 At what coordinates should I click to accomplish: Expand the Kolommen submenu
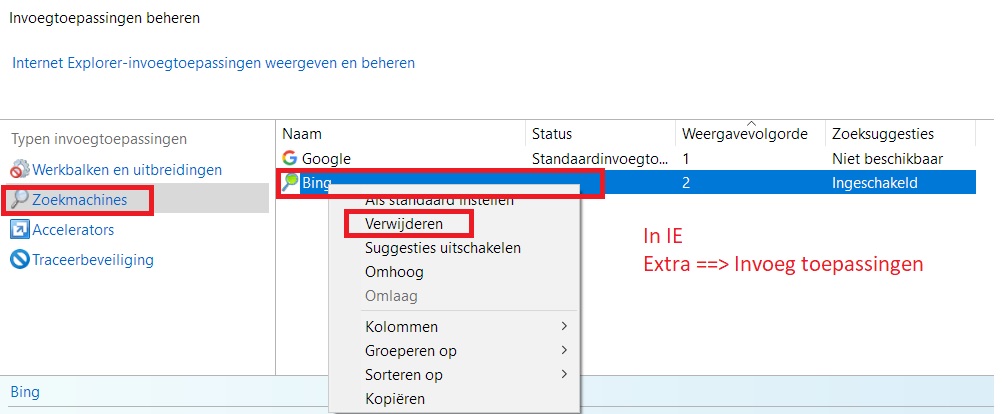tap(454, 327)
